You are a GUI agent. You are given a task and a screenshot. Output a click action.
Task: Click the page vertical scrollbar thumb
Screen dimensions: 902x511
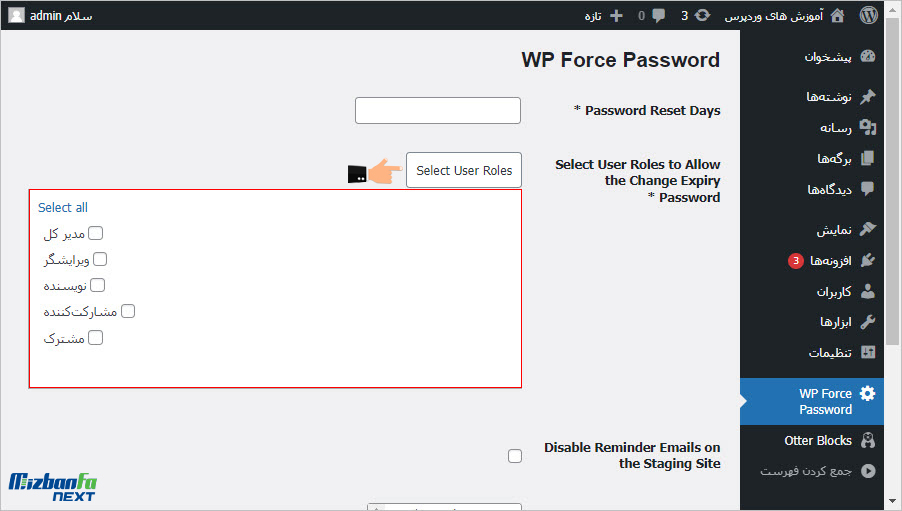(892, 181)
